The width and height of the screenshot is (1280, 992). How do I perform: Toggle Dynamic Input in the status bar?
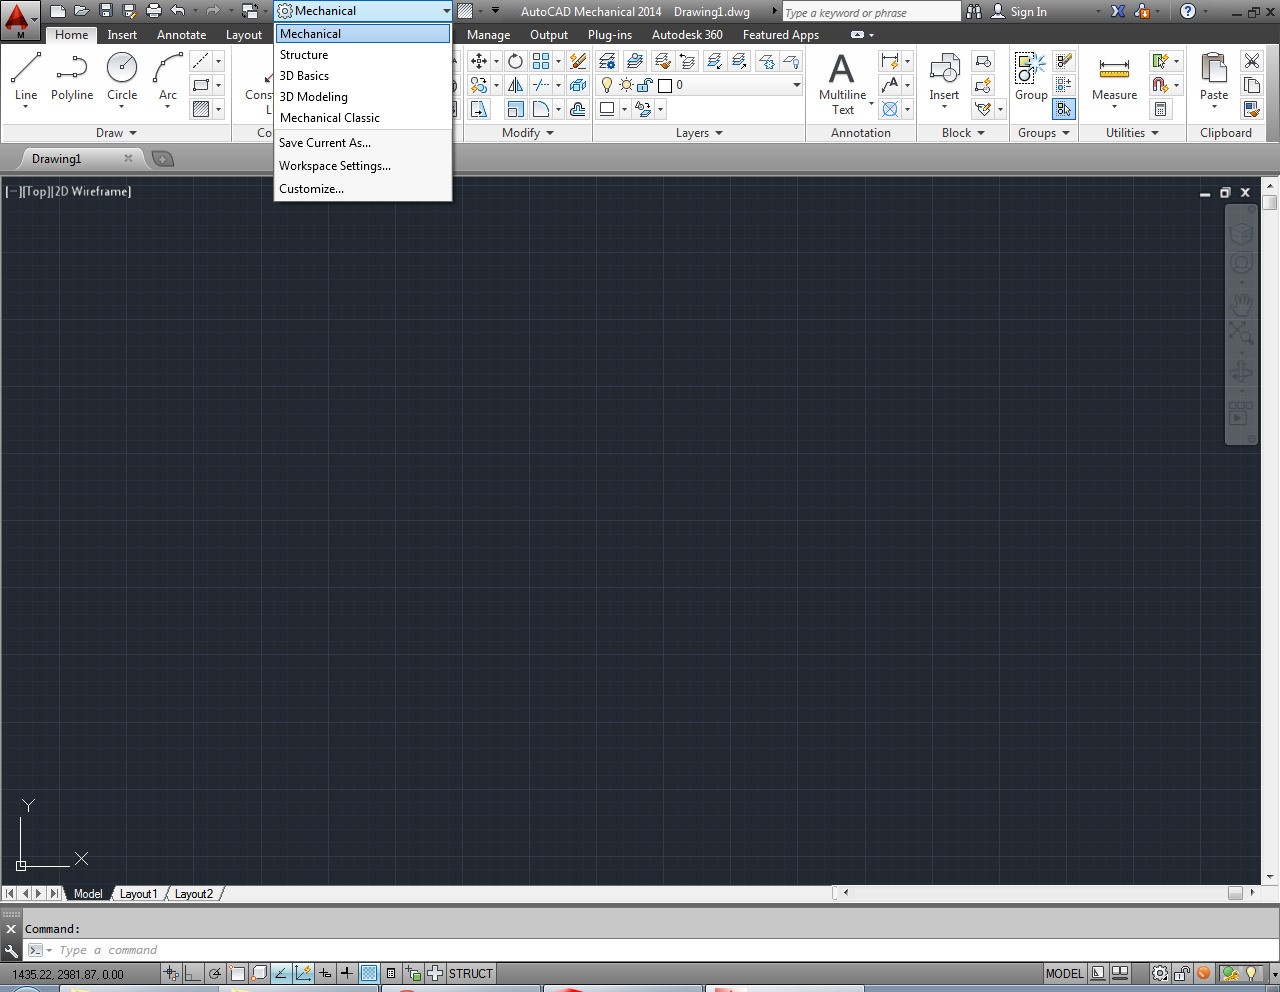point(325,973)
